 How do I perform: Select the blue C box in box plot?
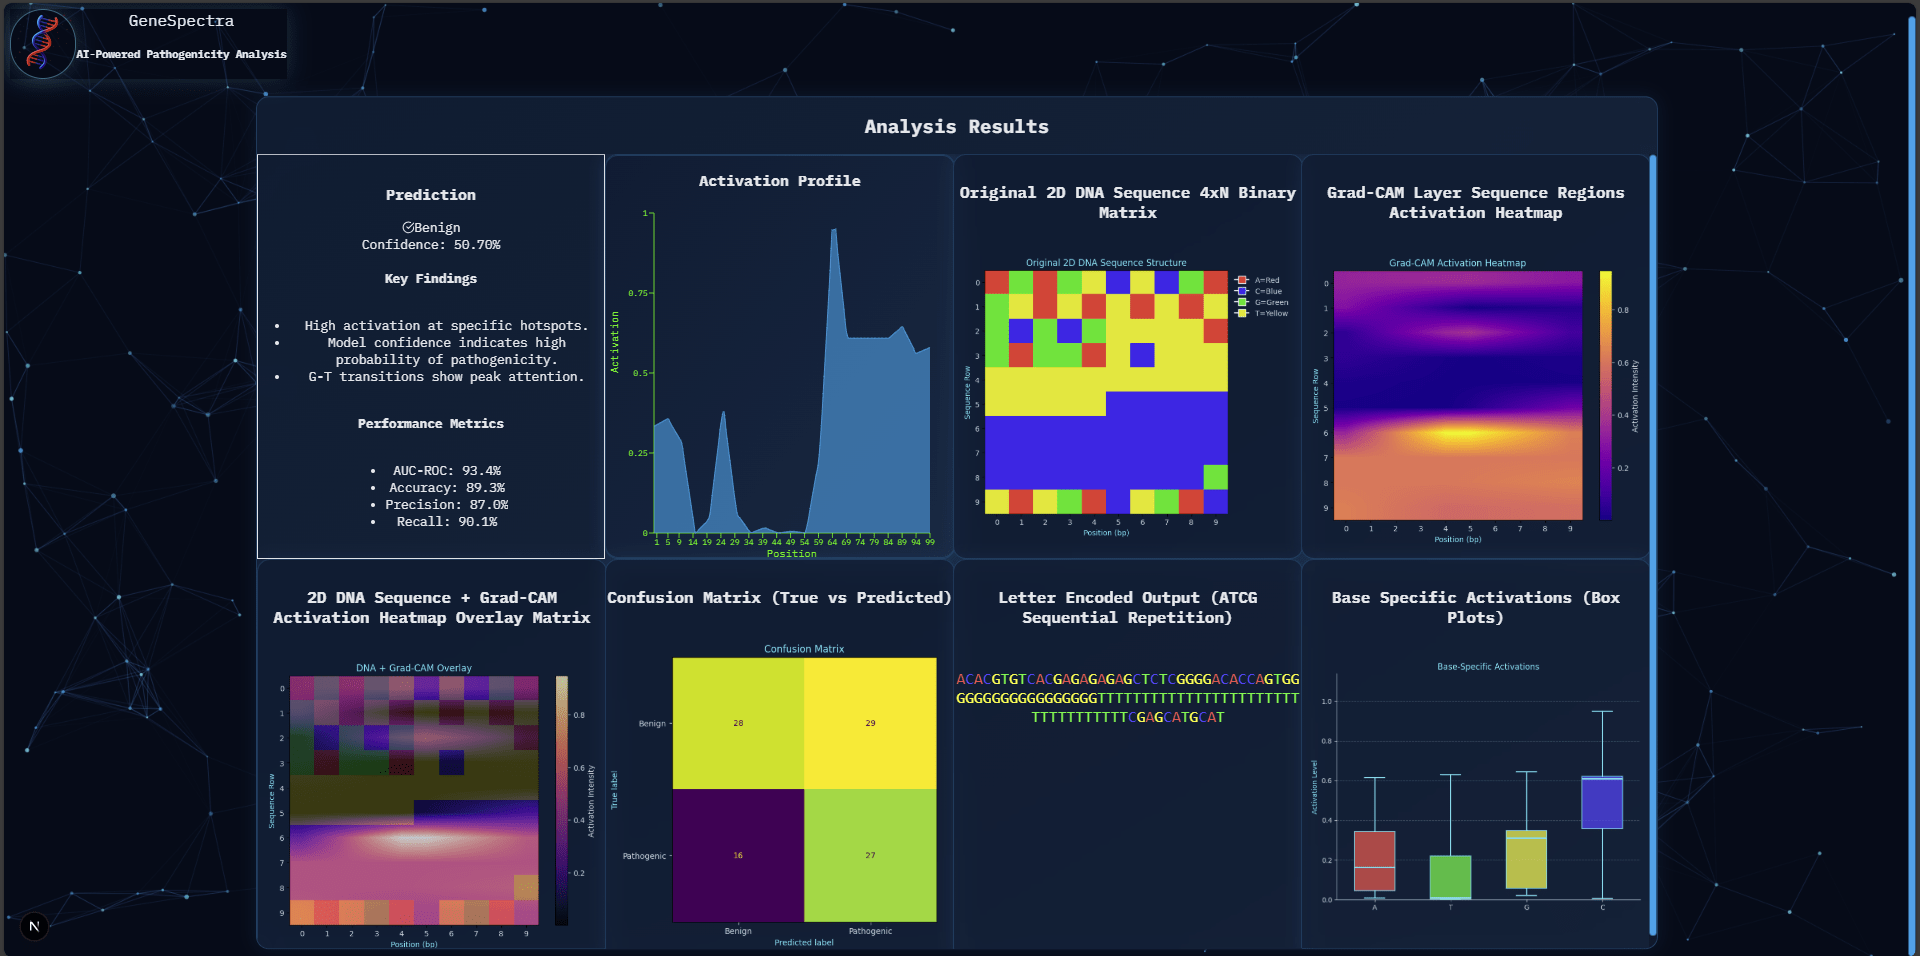coord(1601,802)
